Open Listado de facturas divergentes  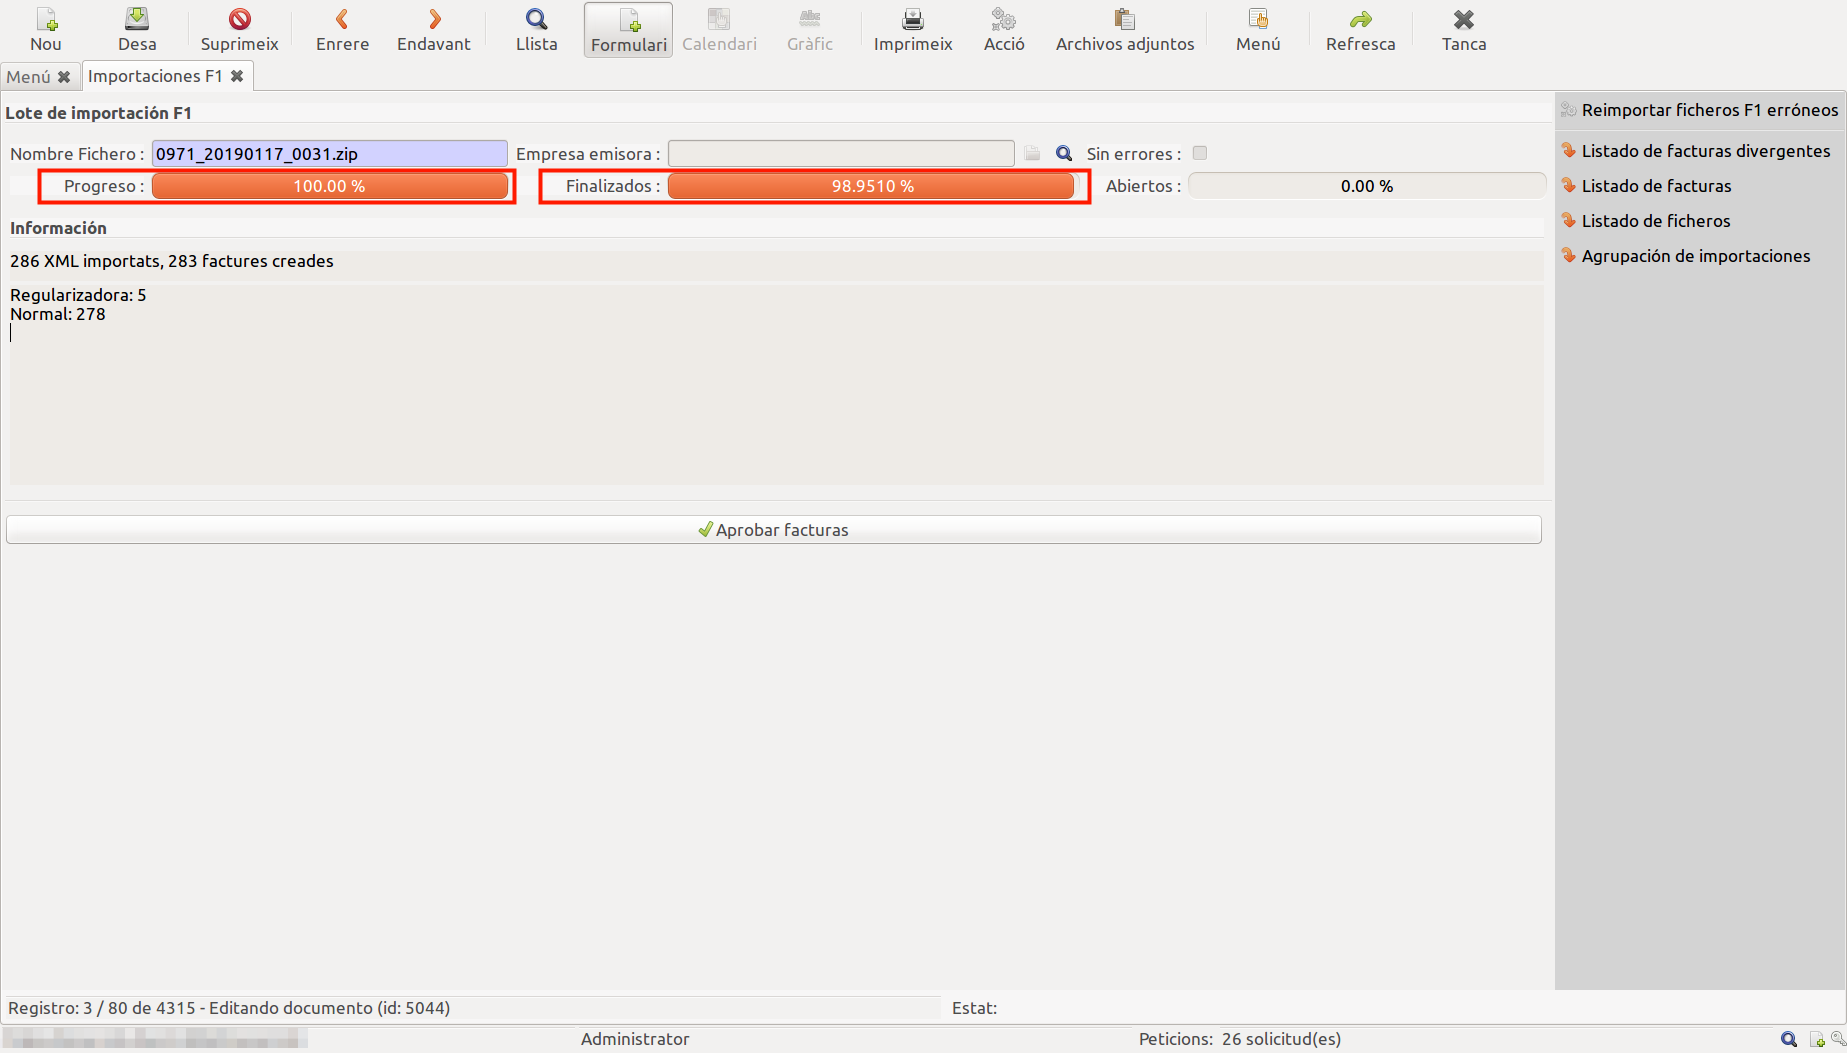coord(1705,151)
